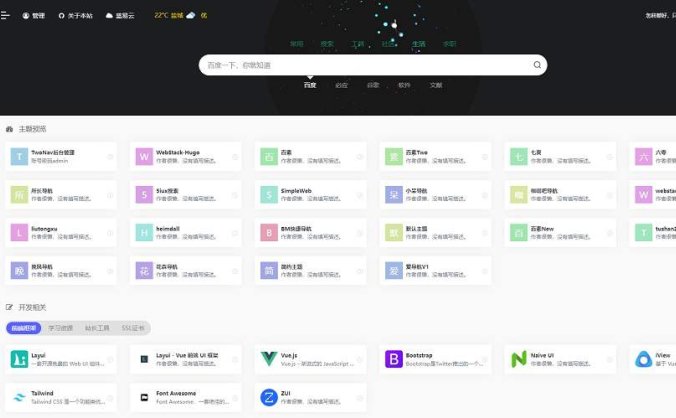Screen dimensions: 676x418
Task: Select the 生活 search category
Action: pyautogui.click(x=418, y=44)
